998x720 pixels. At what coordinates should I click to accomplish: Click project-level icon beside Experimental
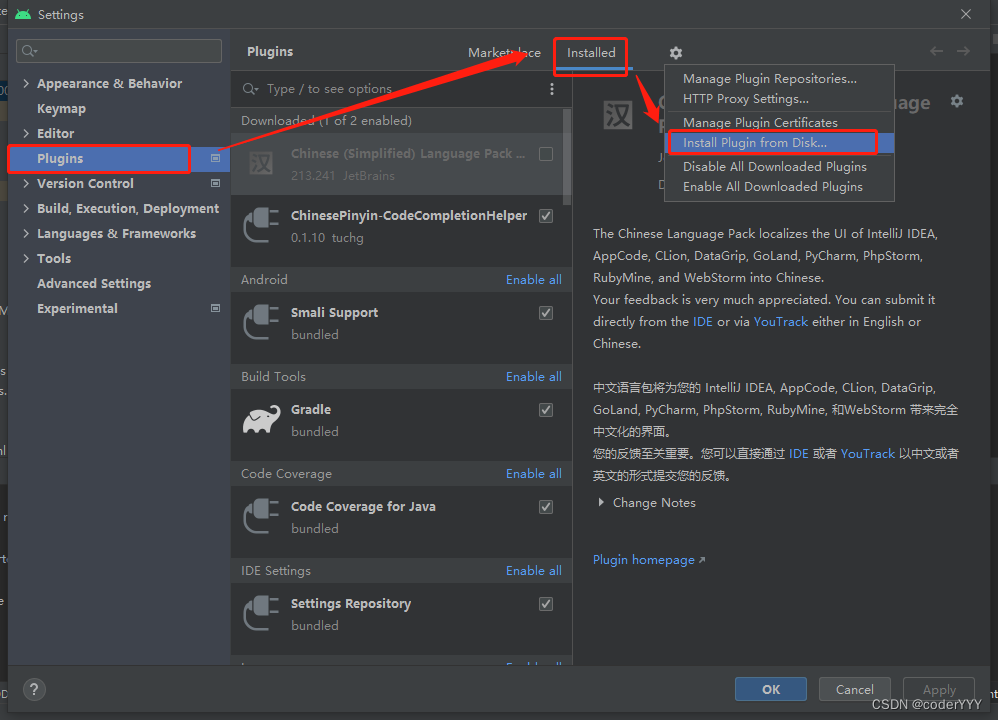click(x=216, y=308)
